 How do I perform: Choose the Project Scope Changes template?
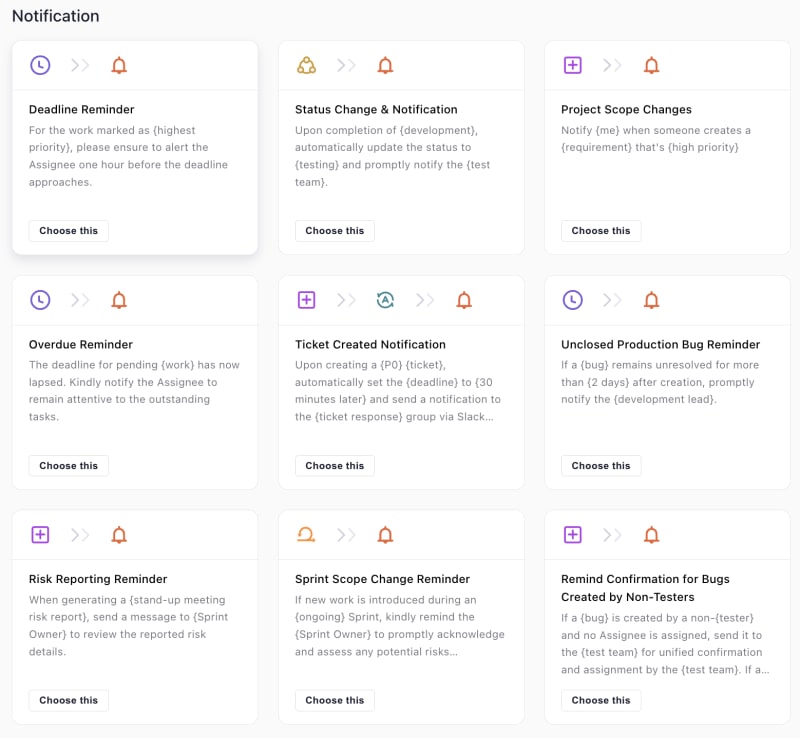(x=601, y=231)
